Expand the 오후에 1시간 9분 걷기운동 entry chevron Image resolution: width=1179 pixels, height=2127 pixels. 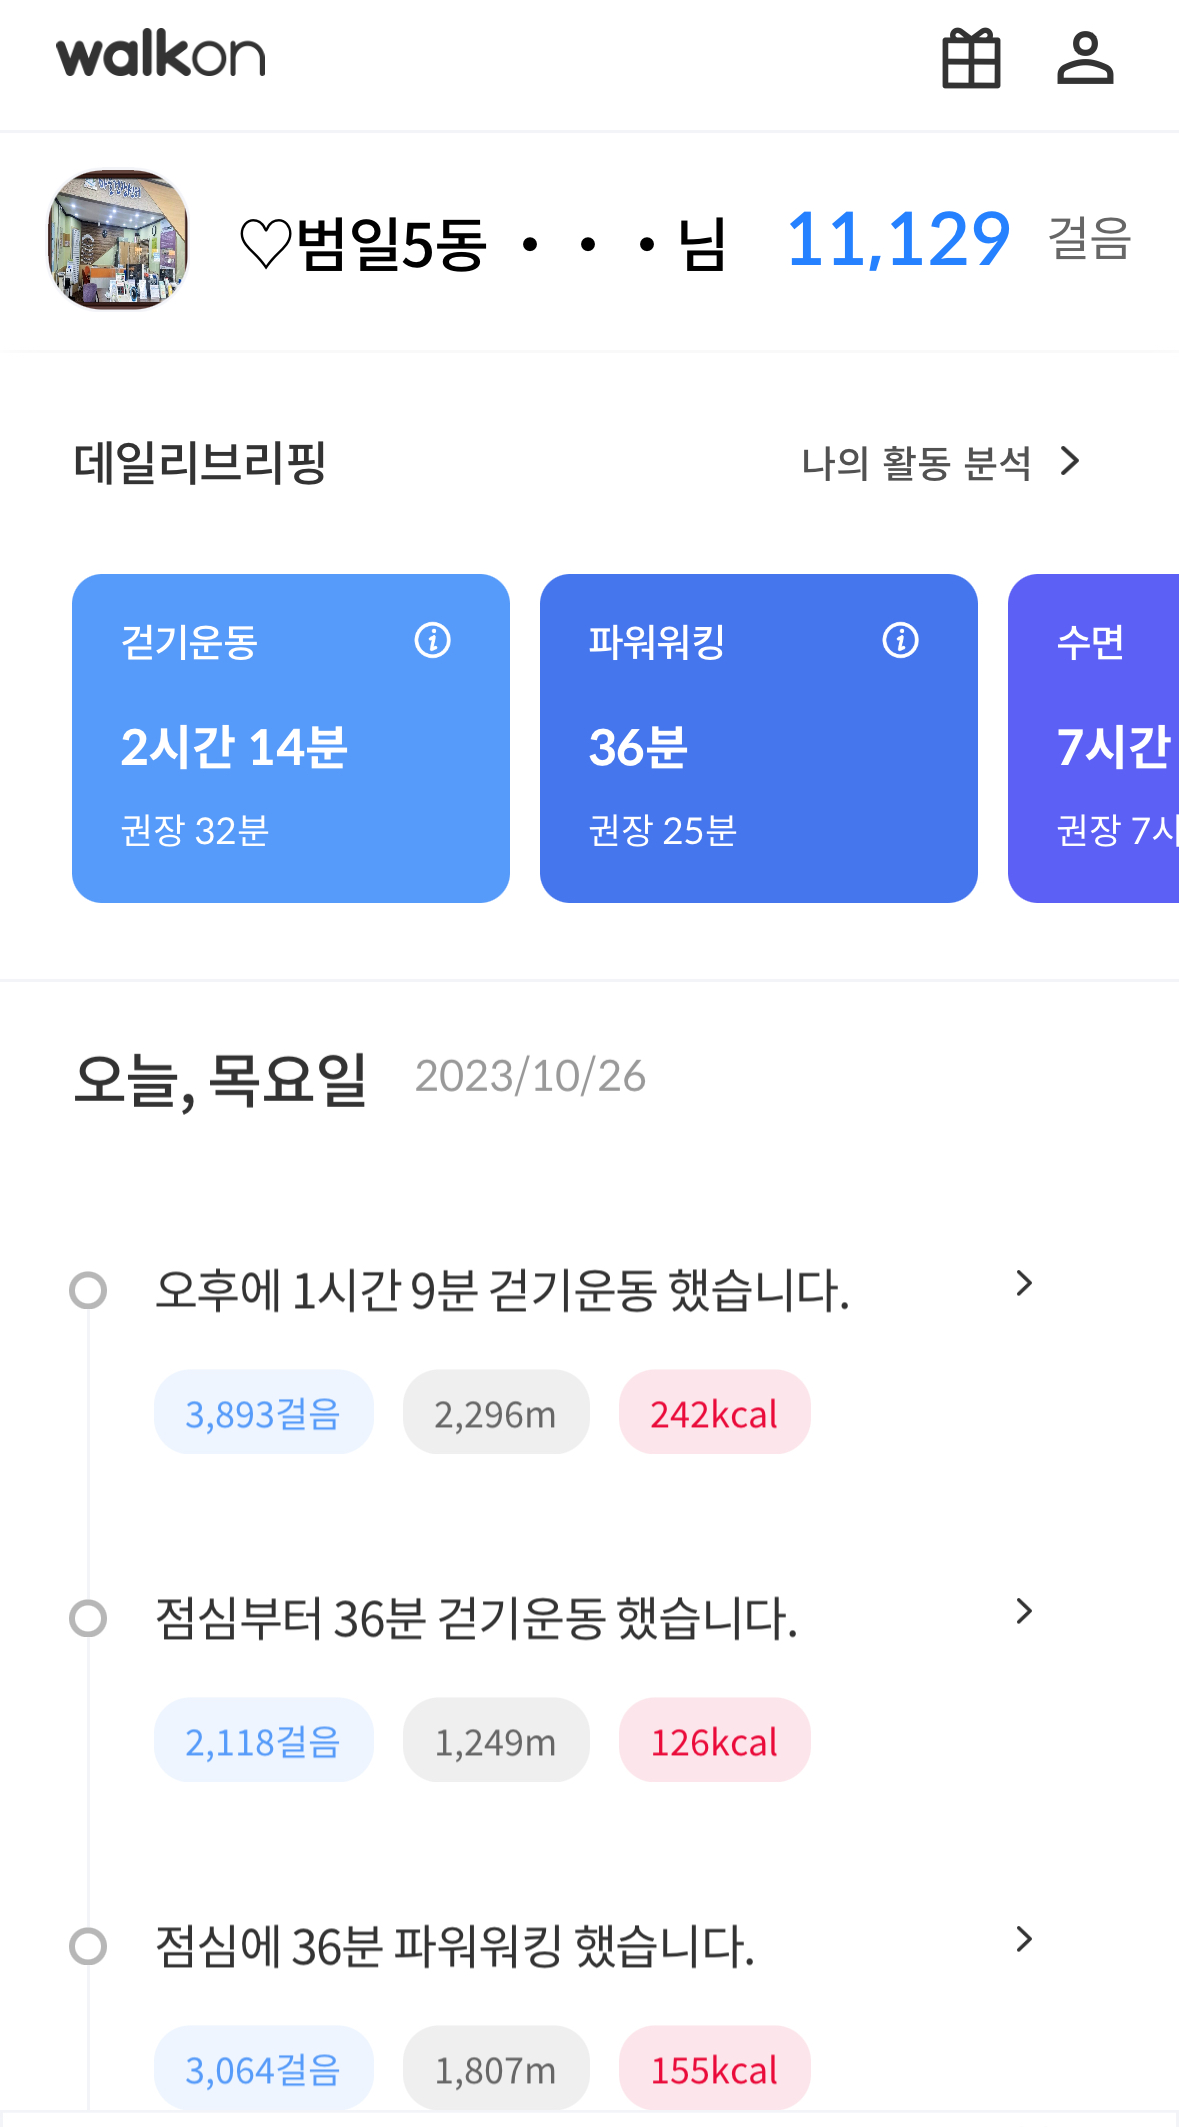(1023, 1284)
